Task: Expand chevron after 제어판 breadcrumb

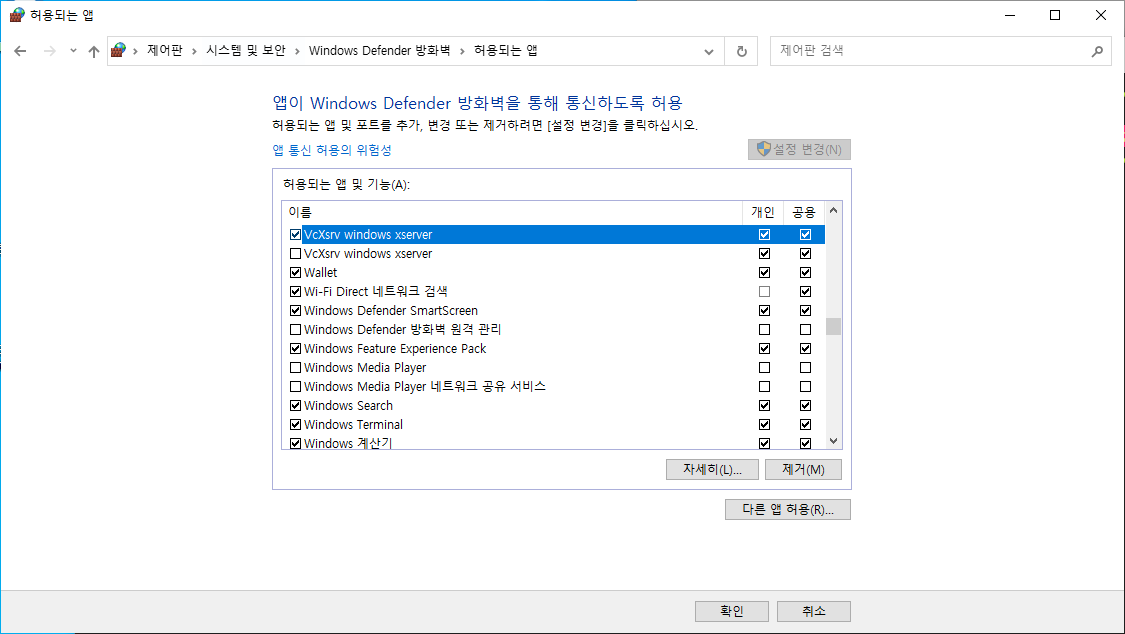Action: click(194, 51)
